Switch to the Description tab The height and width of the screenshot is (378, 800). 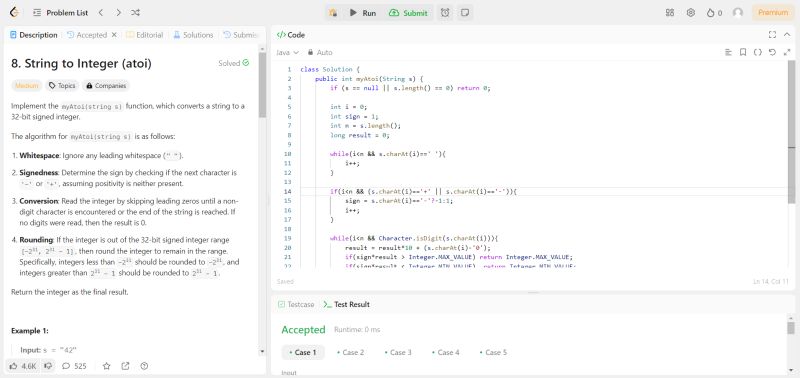pos(34,35)
